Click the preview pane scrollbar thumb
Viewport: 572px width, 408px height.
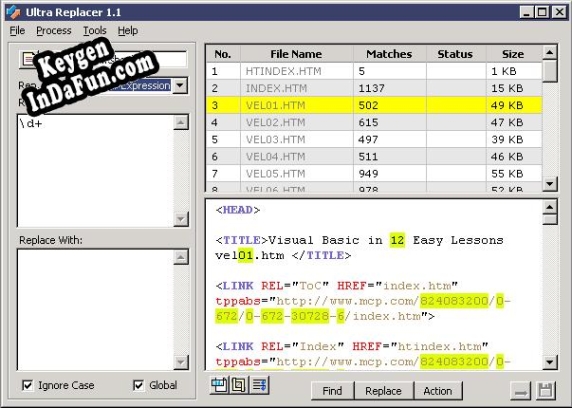[x=550, y=220]
